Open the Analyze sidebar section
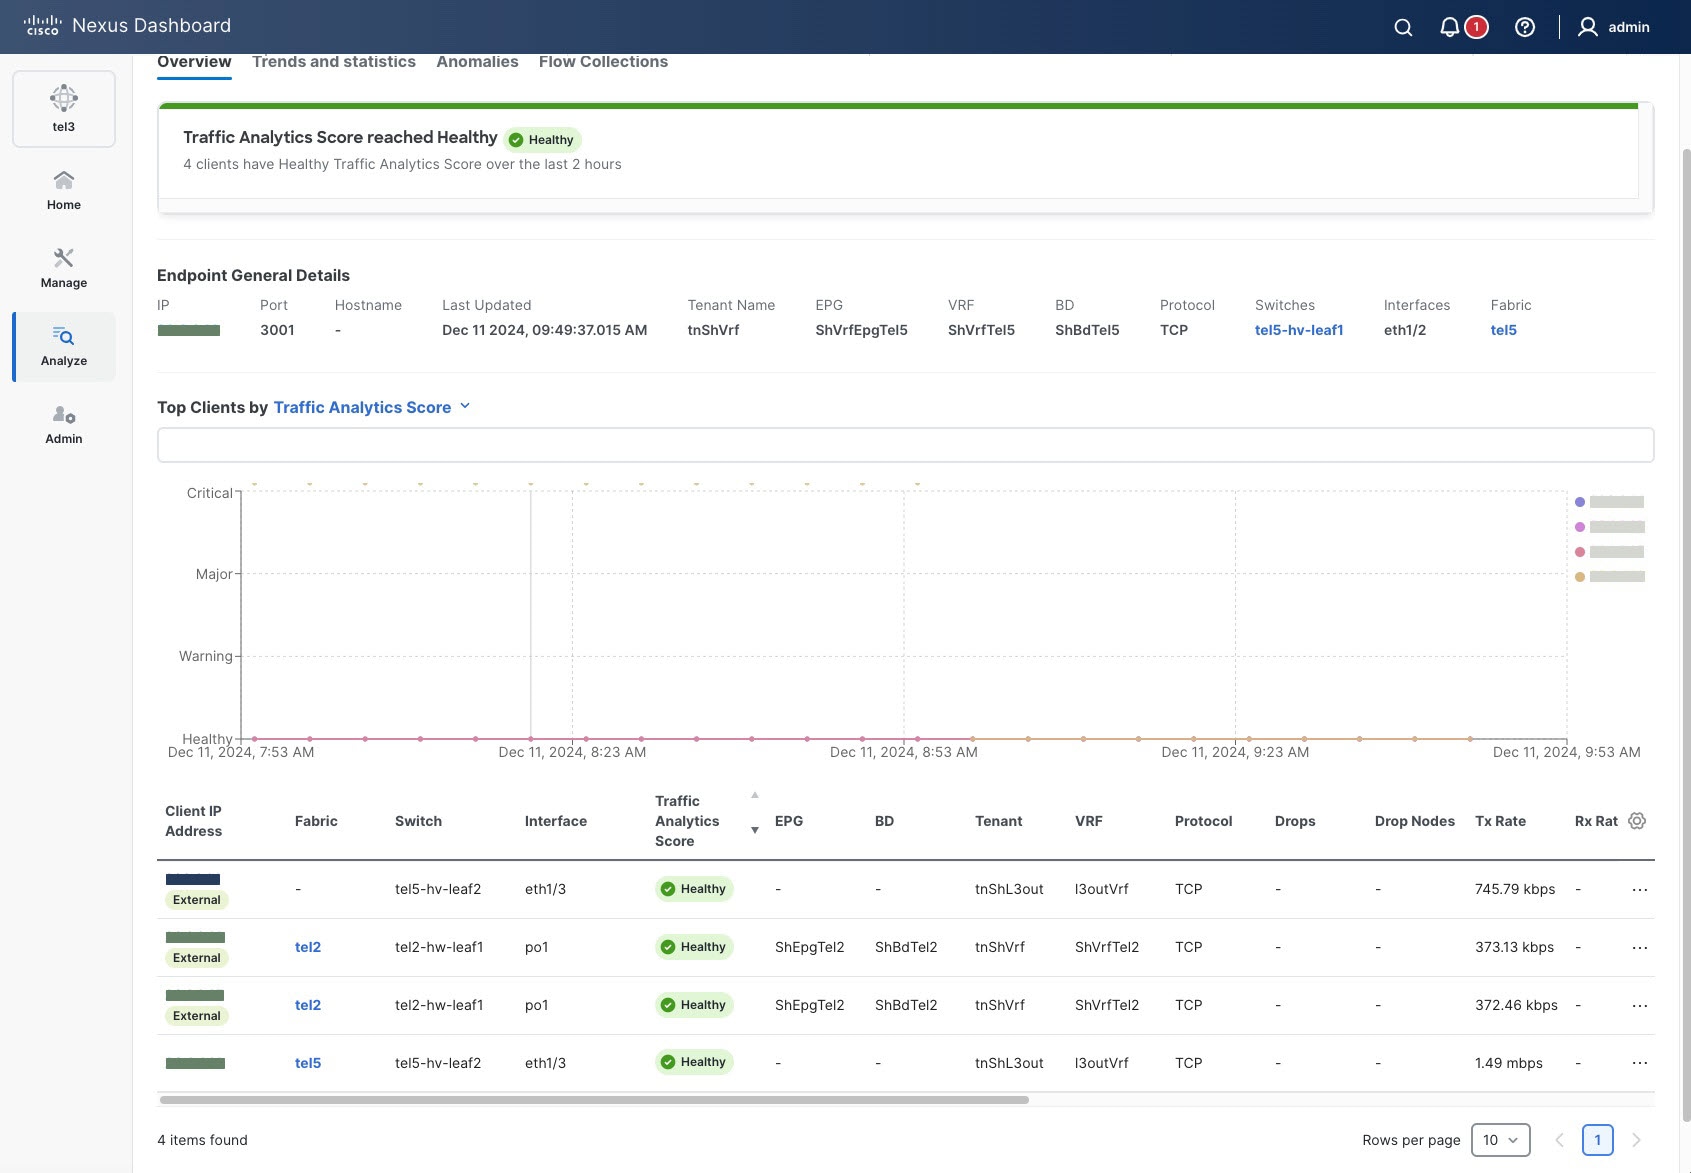 tap(64, 346)
